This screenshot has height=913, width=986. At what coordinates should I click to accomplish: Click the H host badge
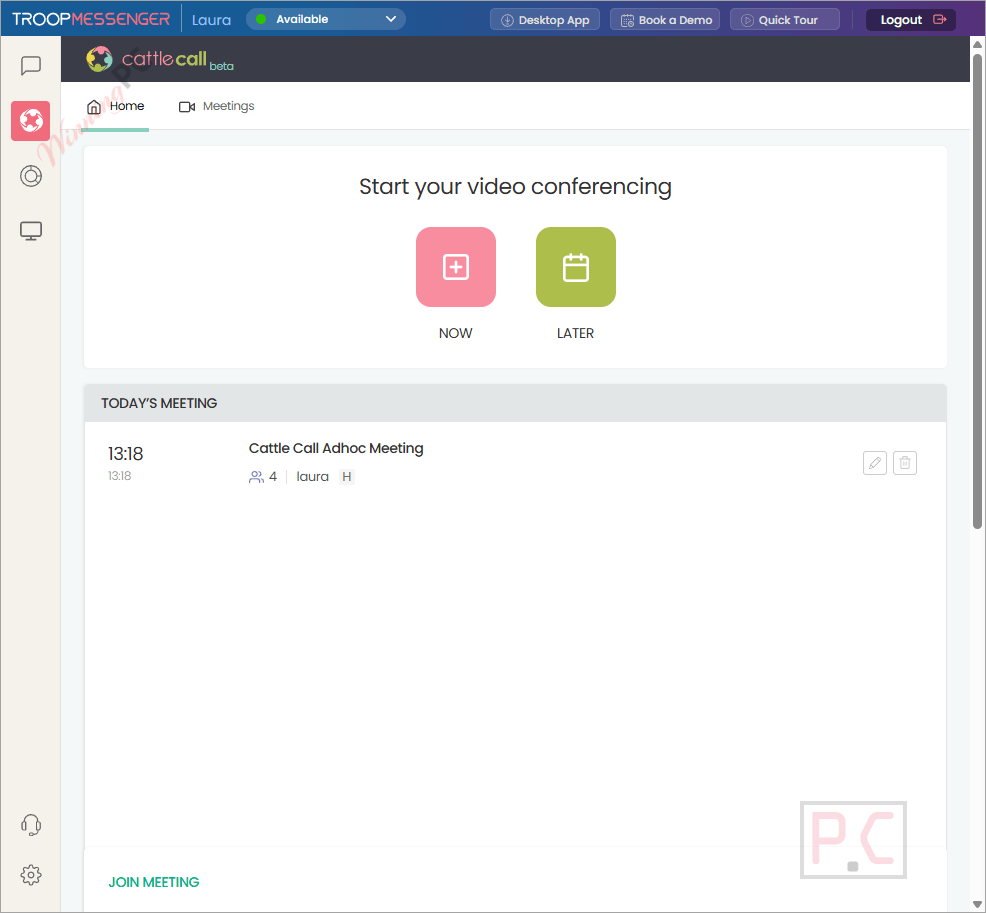pos(346,477)
